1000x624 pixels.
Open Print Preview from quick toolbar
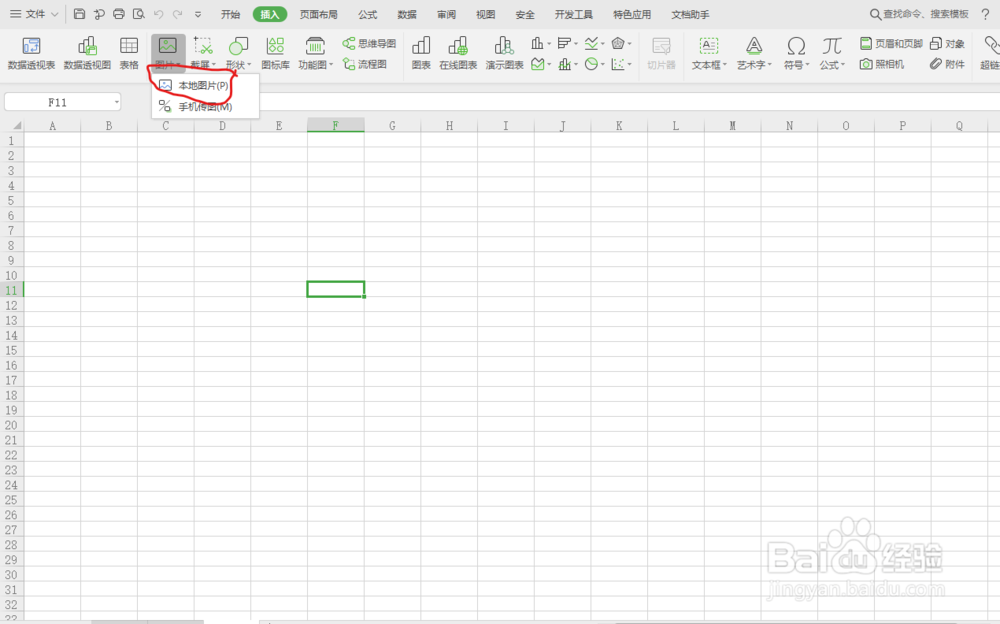pyautogui.click(x=138, y=13)
